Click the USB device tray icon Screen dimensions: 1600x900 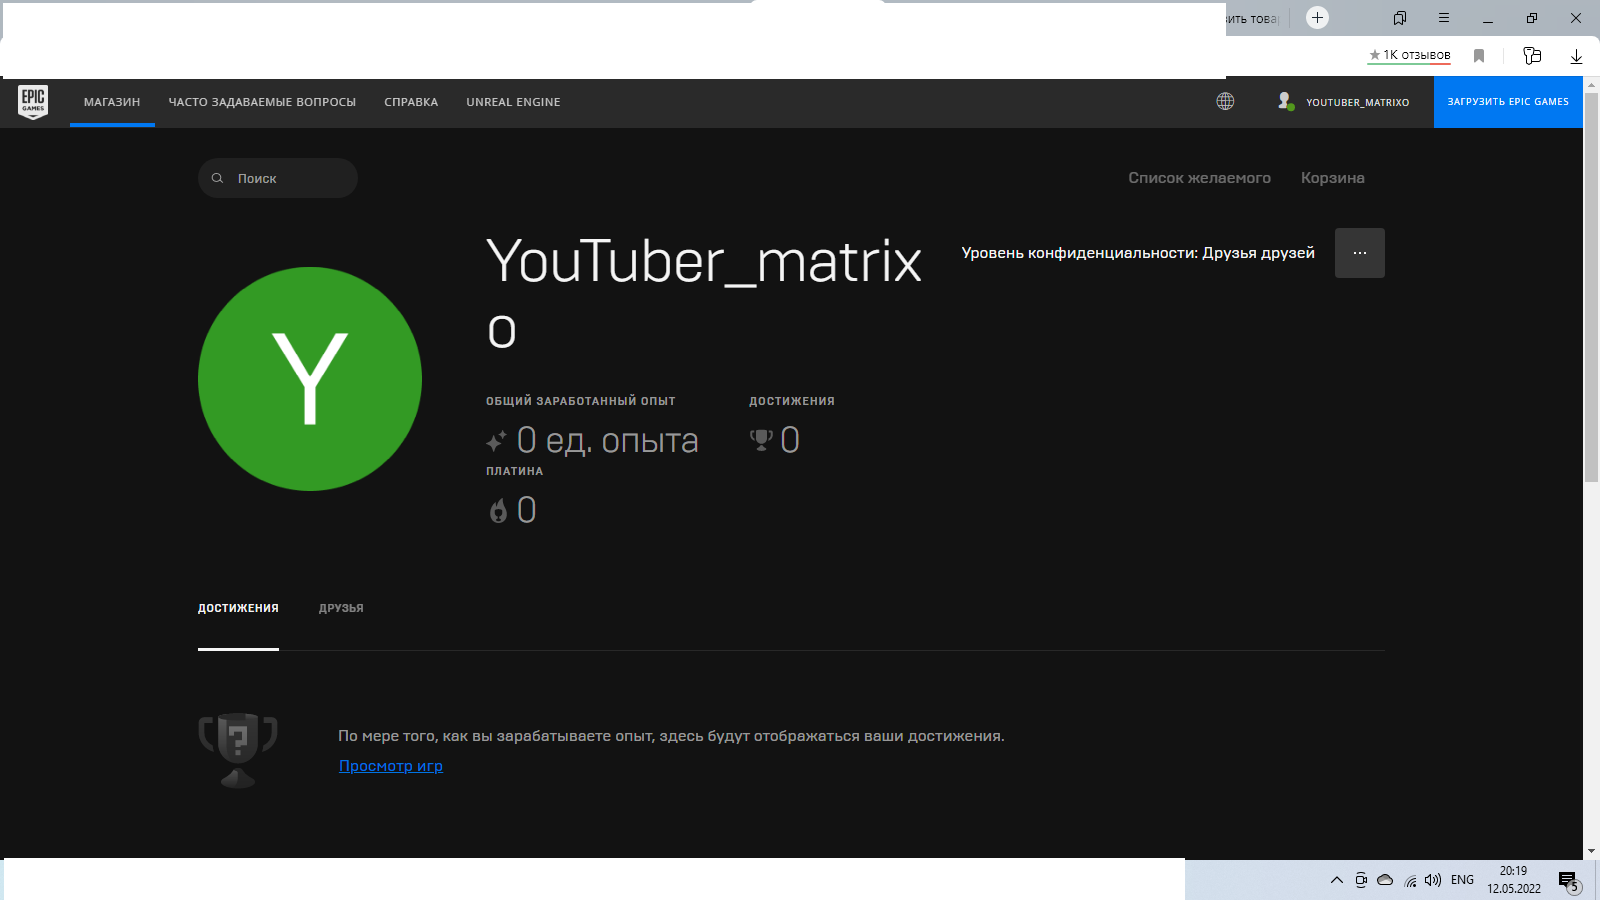click(x=1361, y=880)
